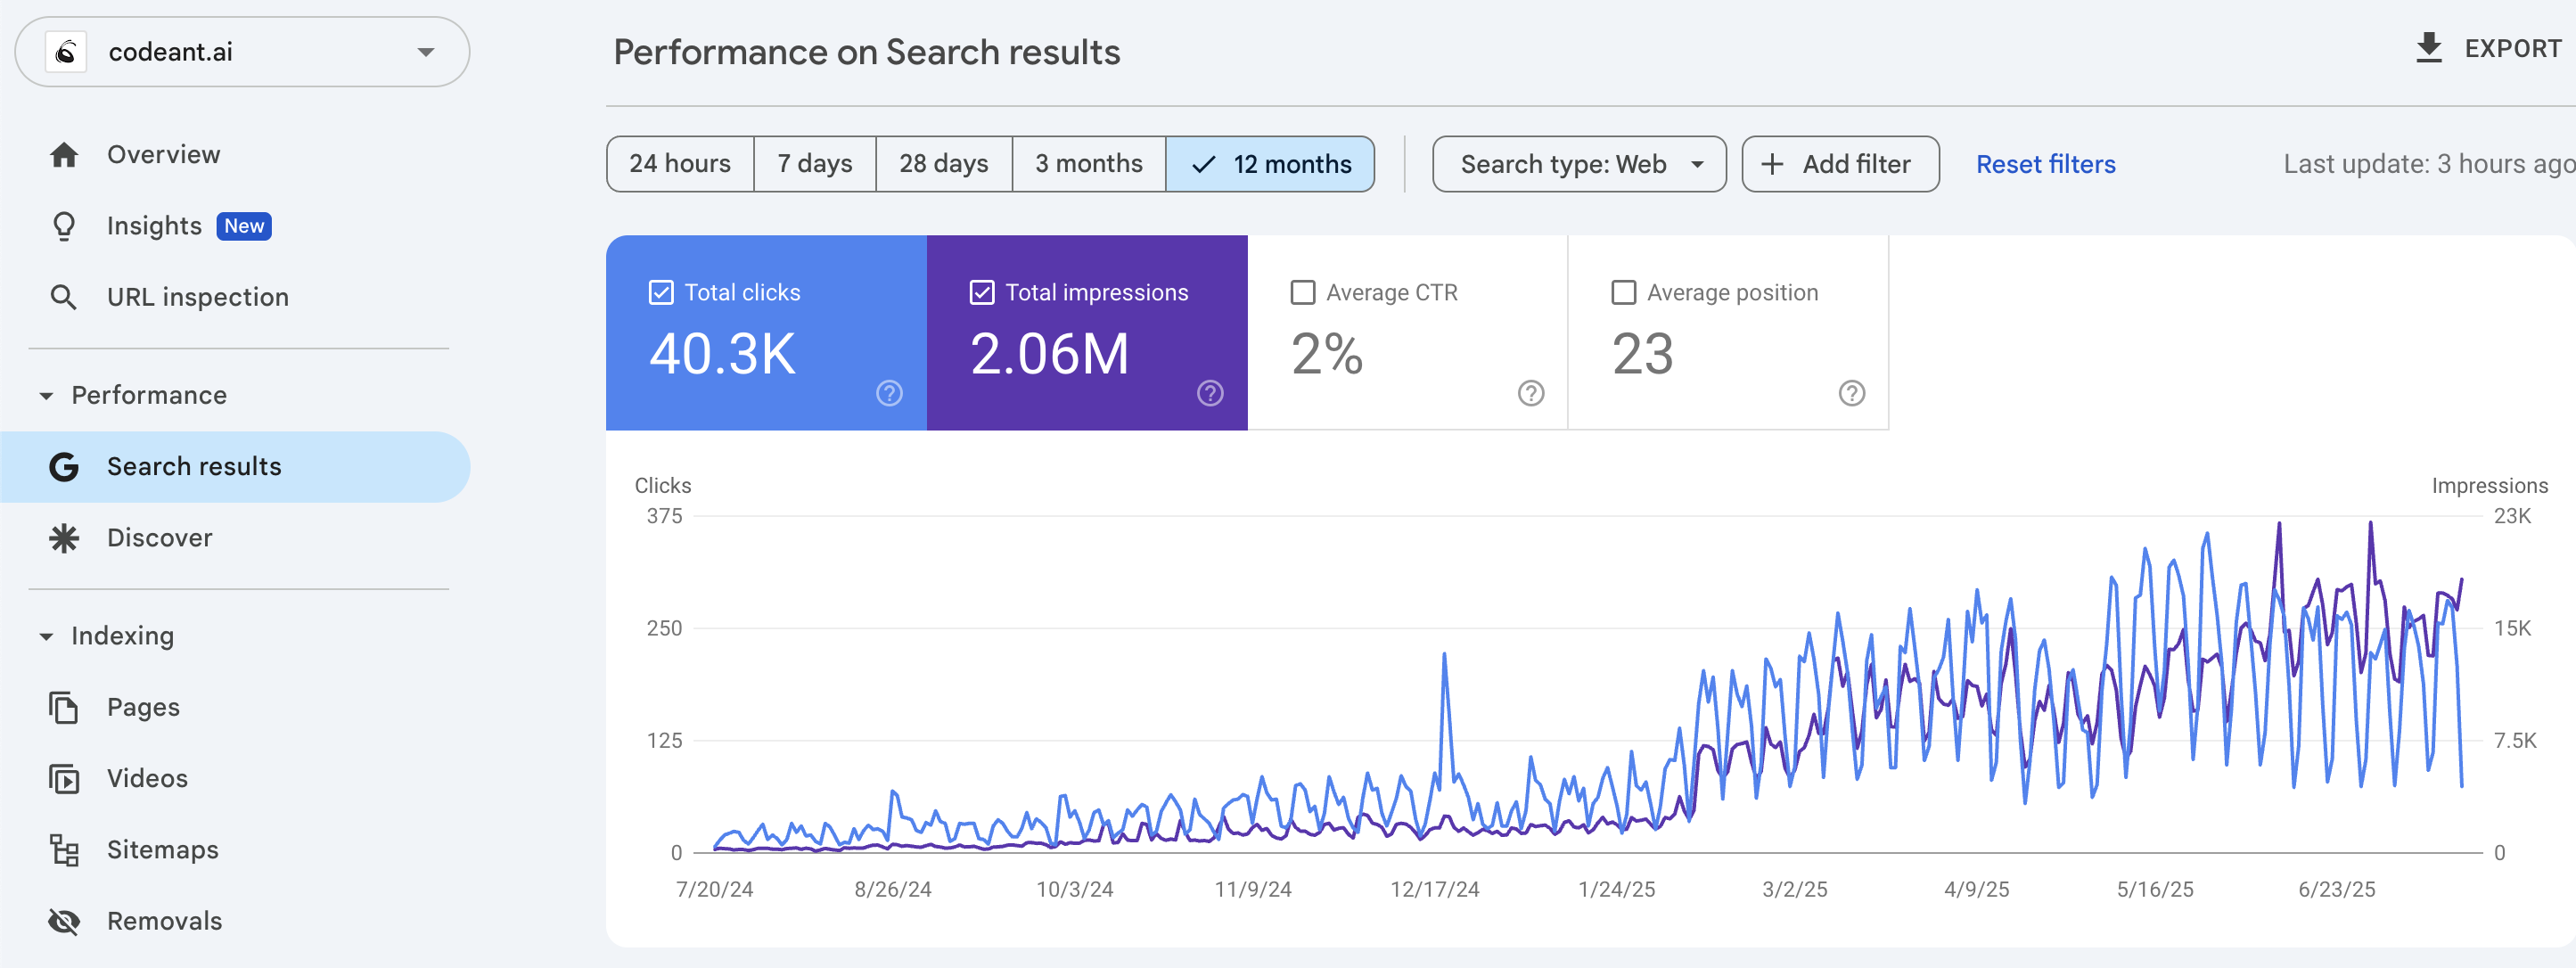Select the 24 hours date range

[680, 164]
